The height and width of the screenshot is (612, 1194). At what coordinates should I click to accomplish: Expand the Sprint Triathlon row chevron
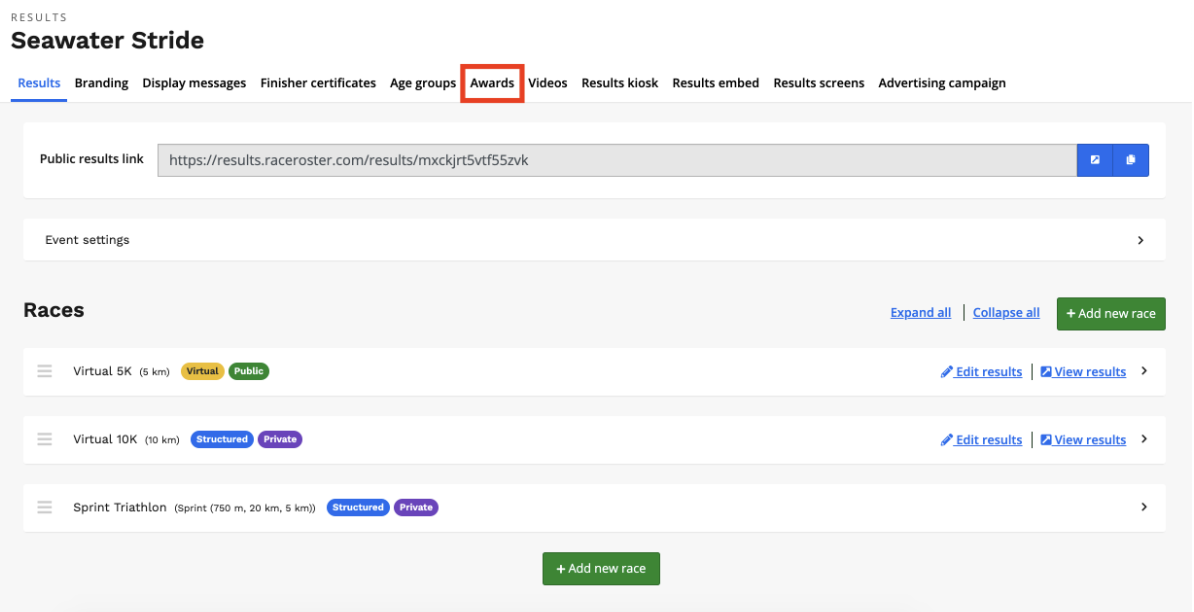pyautogui.click(x=1144, y=507)
